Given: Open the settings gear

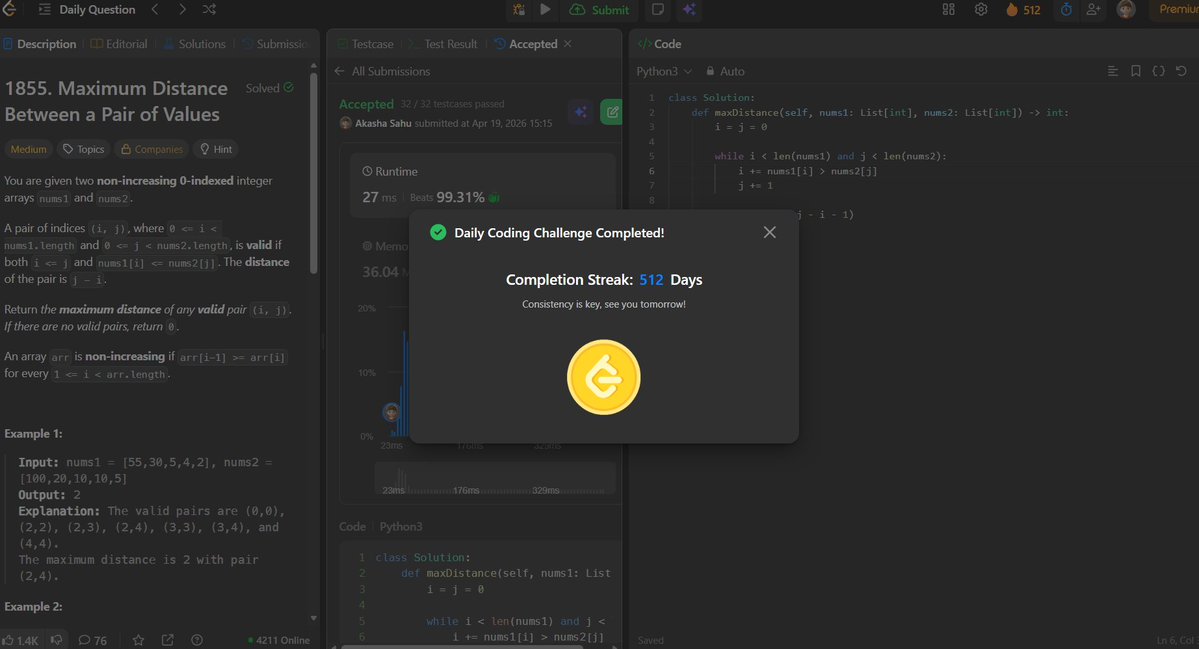Looking at the screenshot, I should [981, 9].
